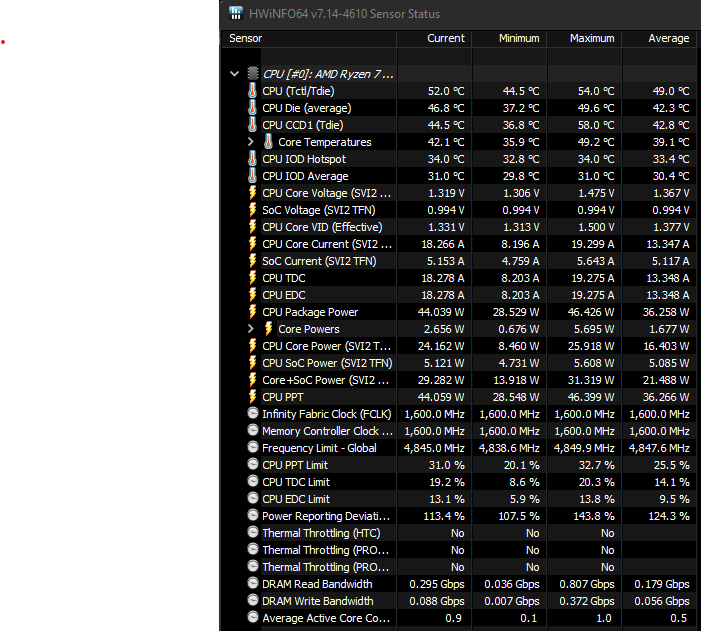Click round icon for CPU TDC Limit
The height and width of the screenshot is (631, 701).
(x=253, y=481)
